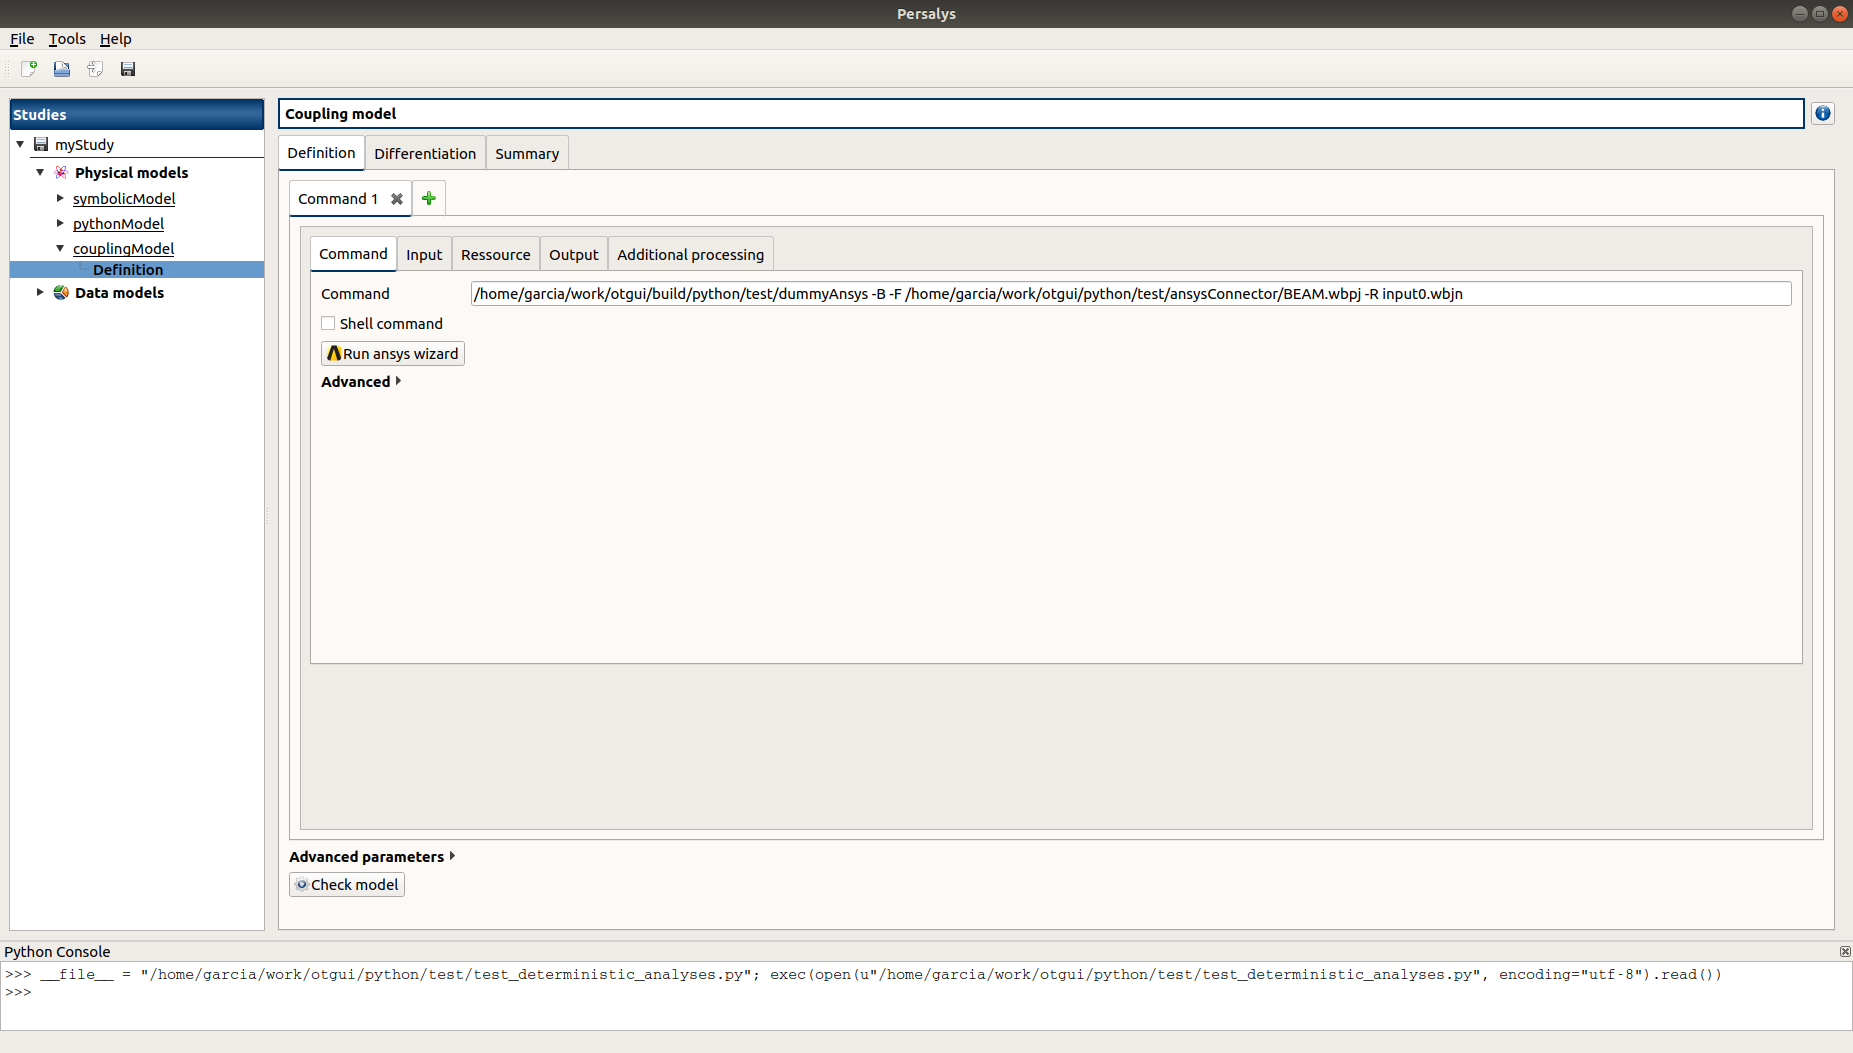Click the Check model button
This screenshot has width=1853, height=1053.
(347, 885)
